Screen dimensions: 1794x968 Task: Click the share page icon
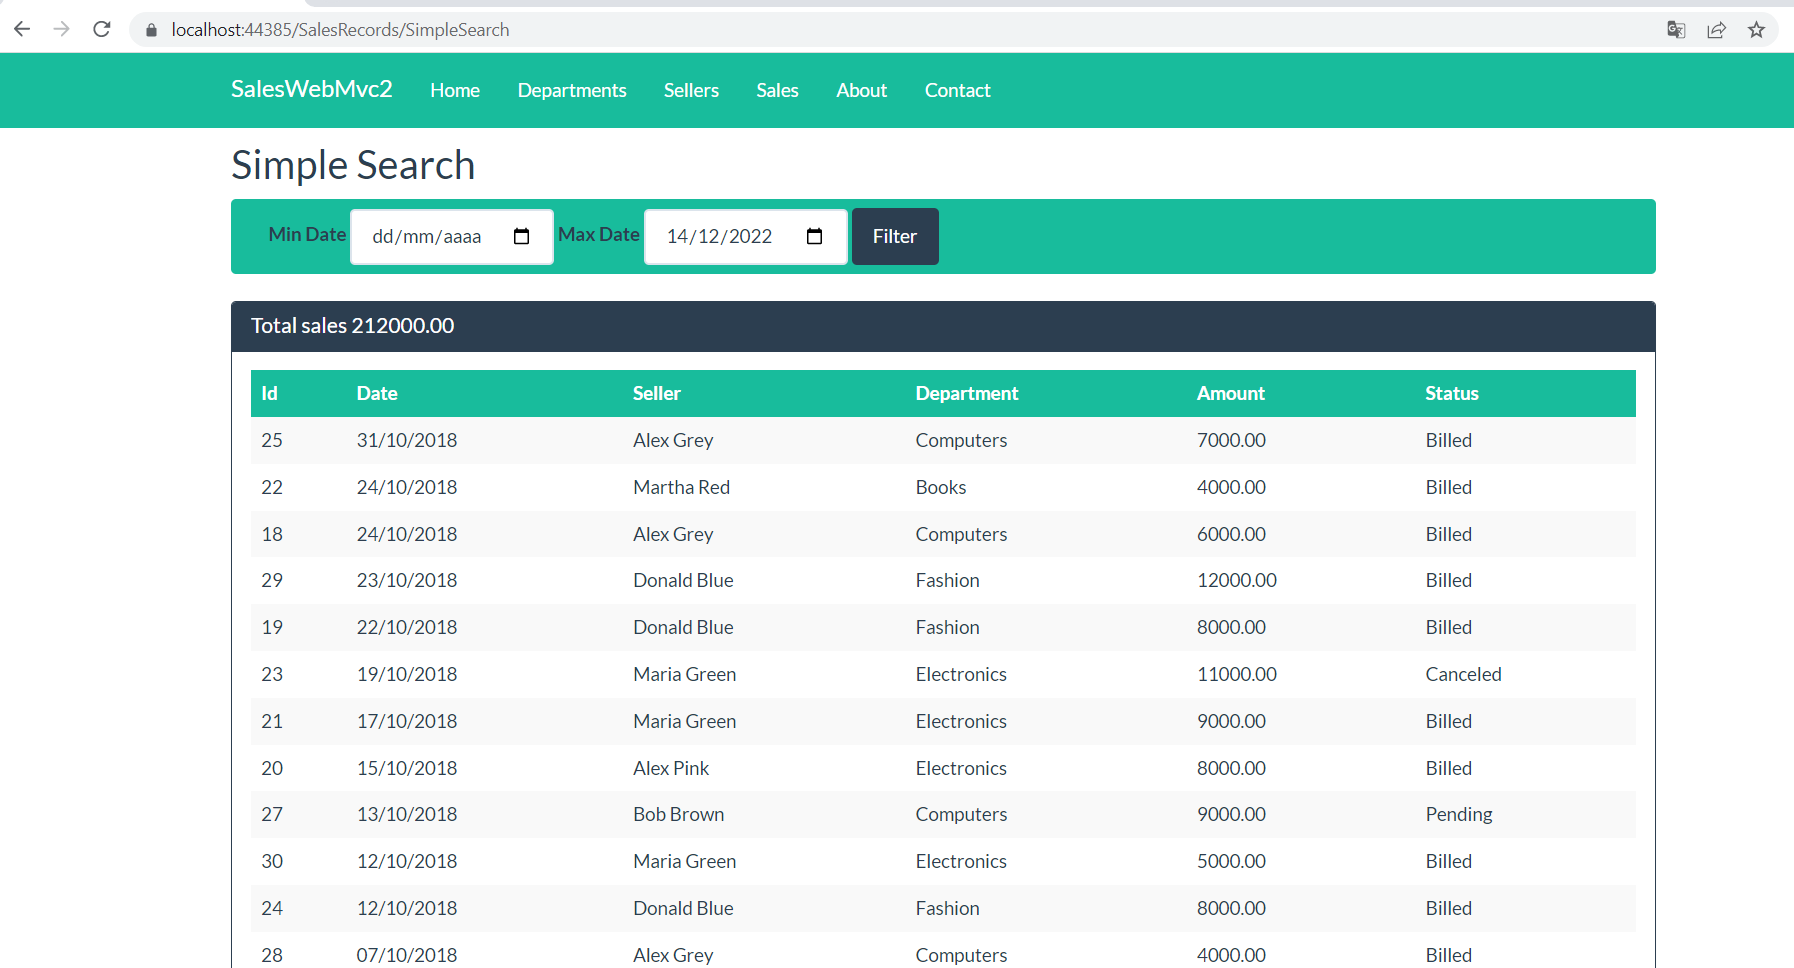tap(1717, 30)
